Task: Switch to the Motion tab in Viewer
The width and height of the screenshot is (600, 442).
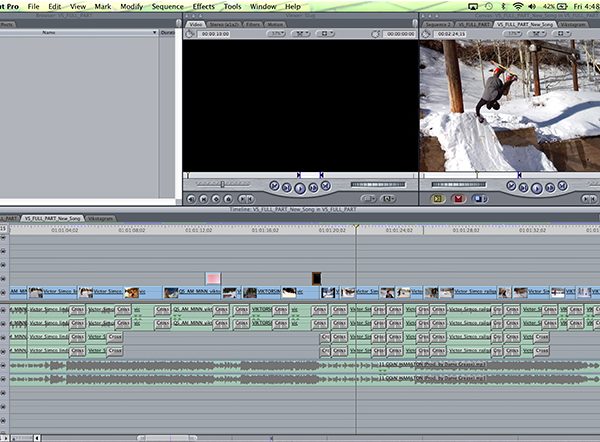Action: pos(275,24)
